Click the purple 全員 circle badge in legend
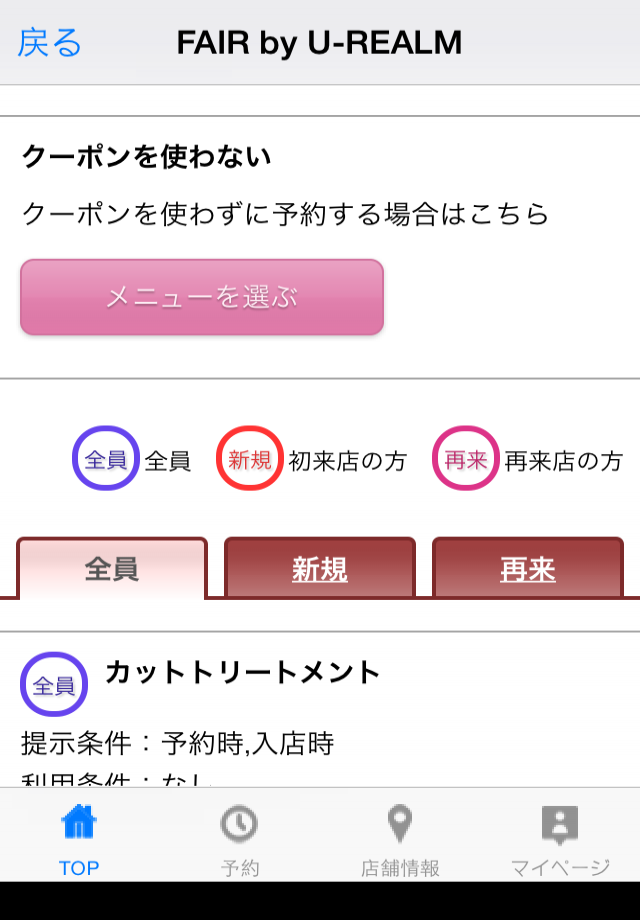Viewport: 640px width, 920px height. pos(106,458)
